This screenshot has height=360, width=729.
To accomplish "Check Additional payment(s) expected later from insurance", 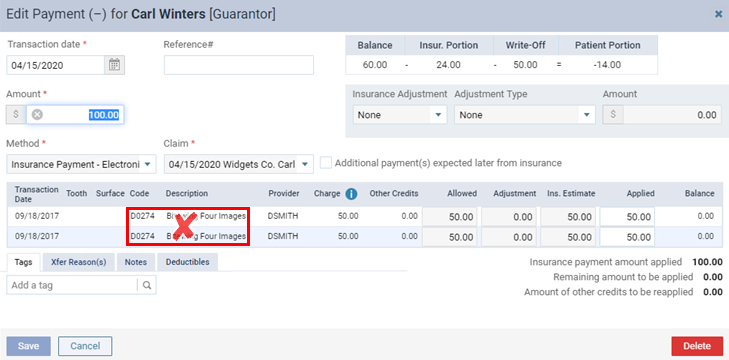I will (326, 163).
